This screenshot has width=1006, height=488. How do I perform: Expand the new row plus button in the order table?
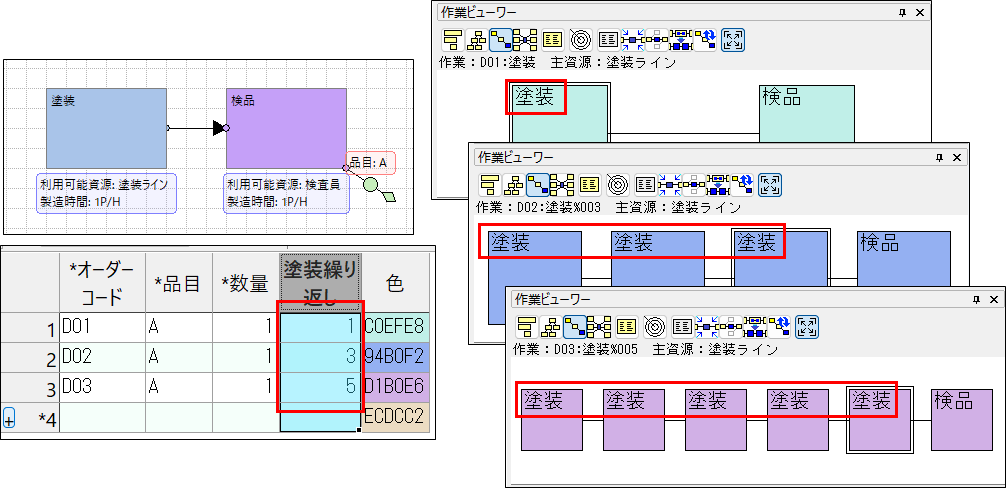coord(10,419)
